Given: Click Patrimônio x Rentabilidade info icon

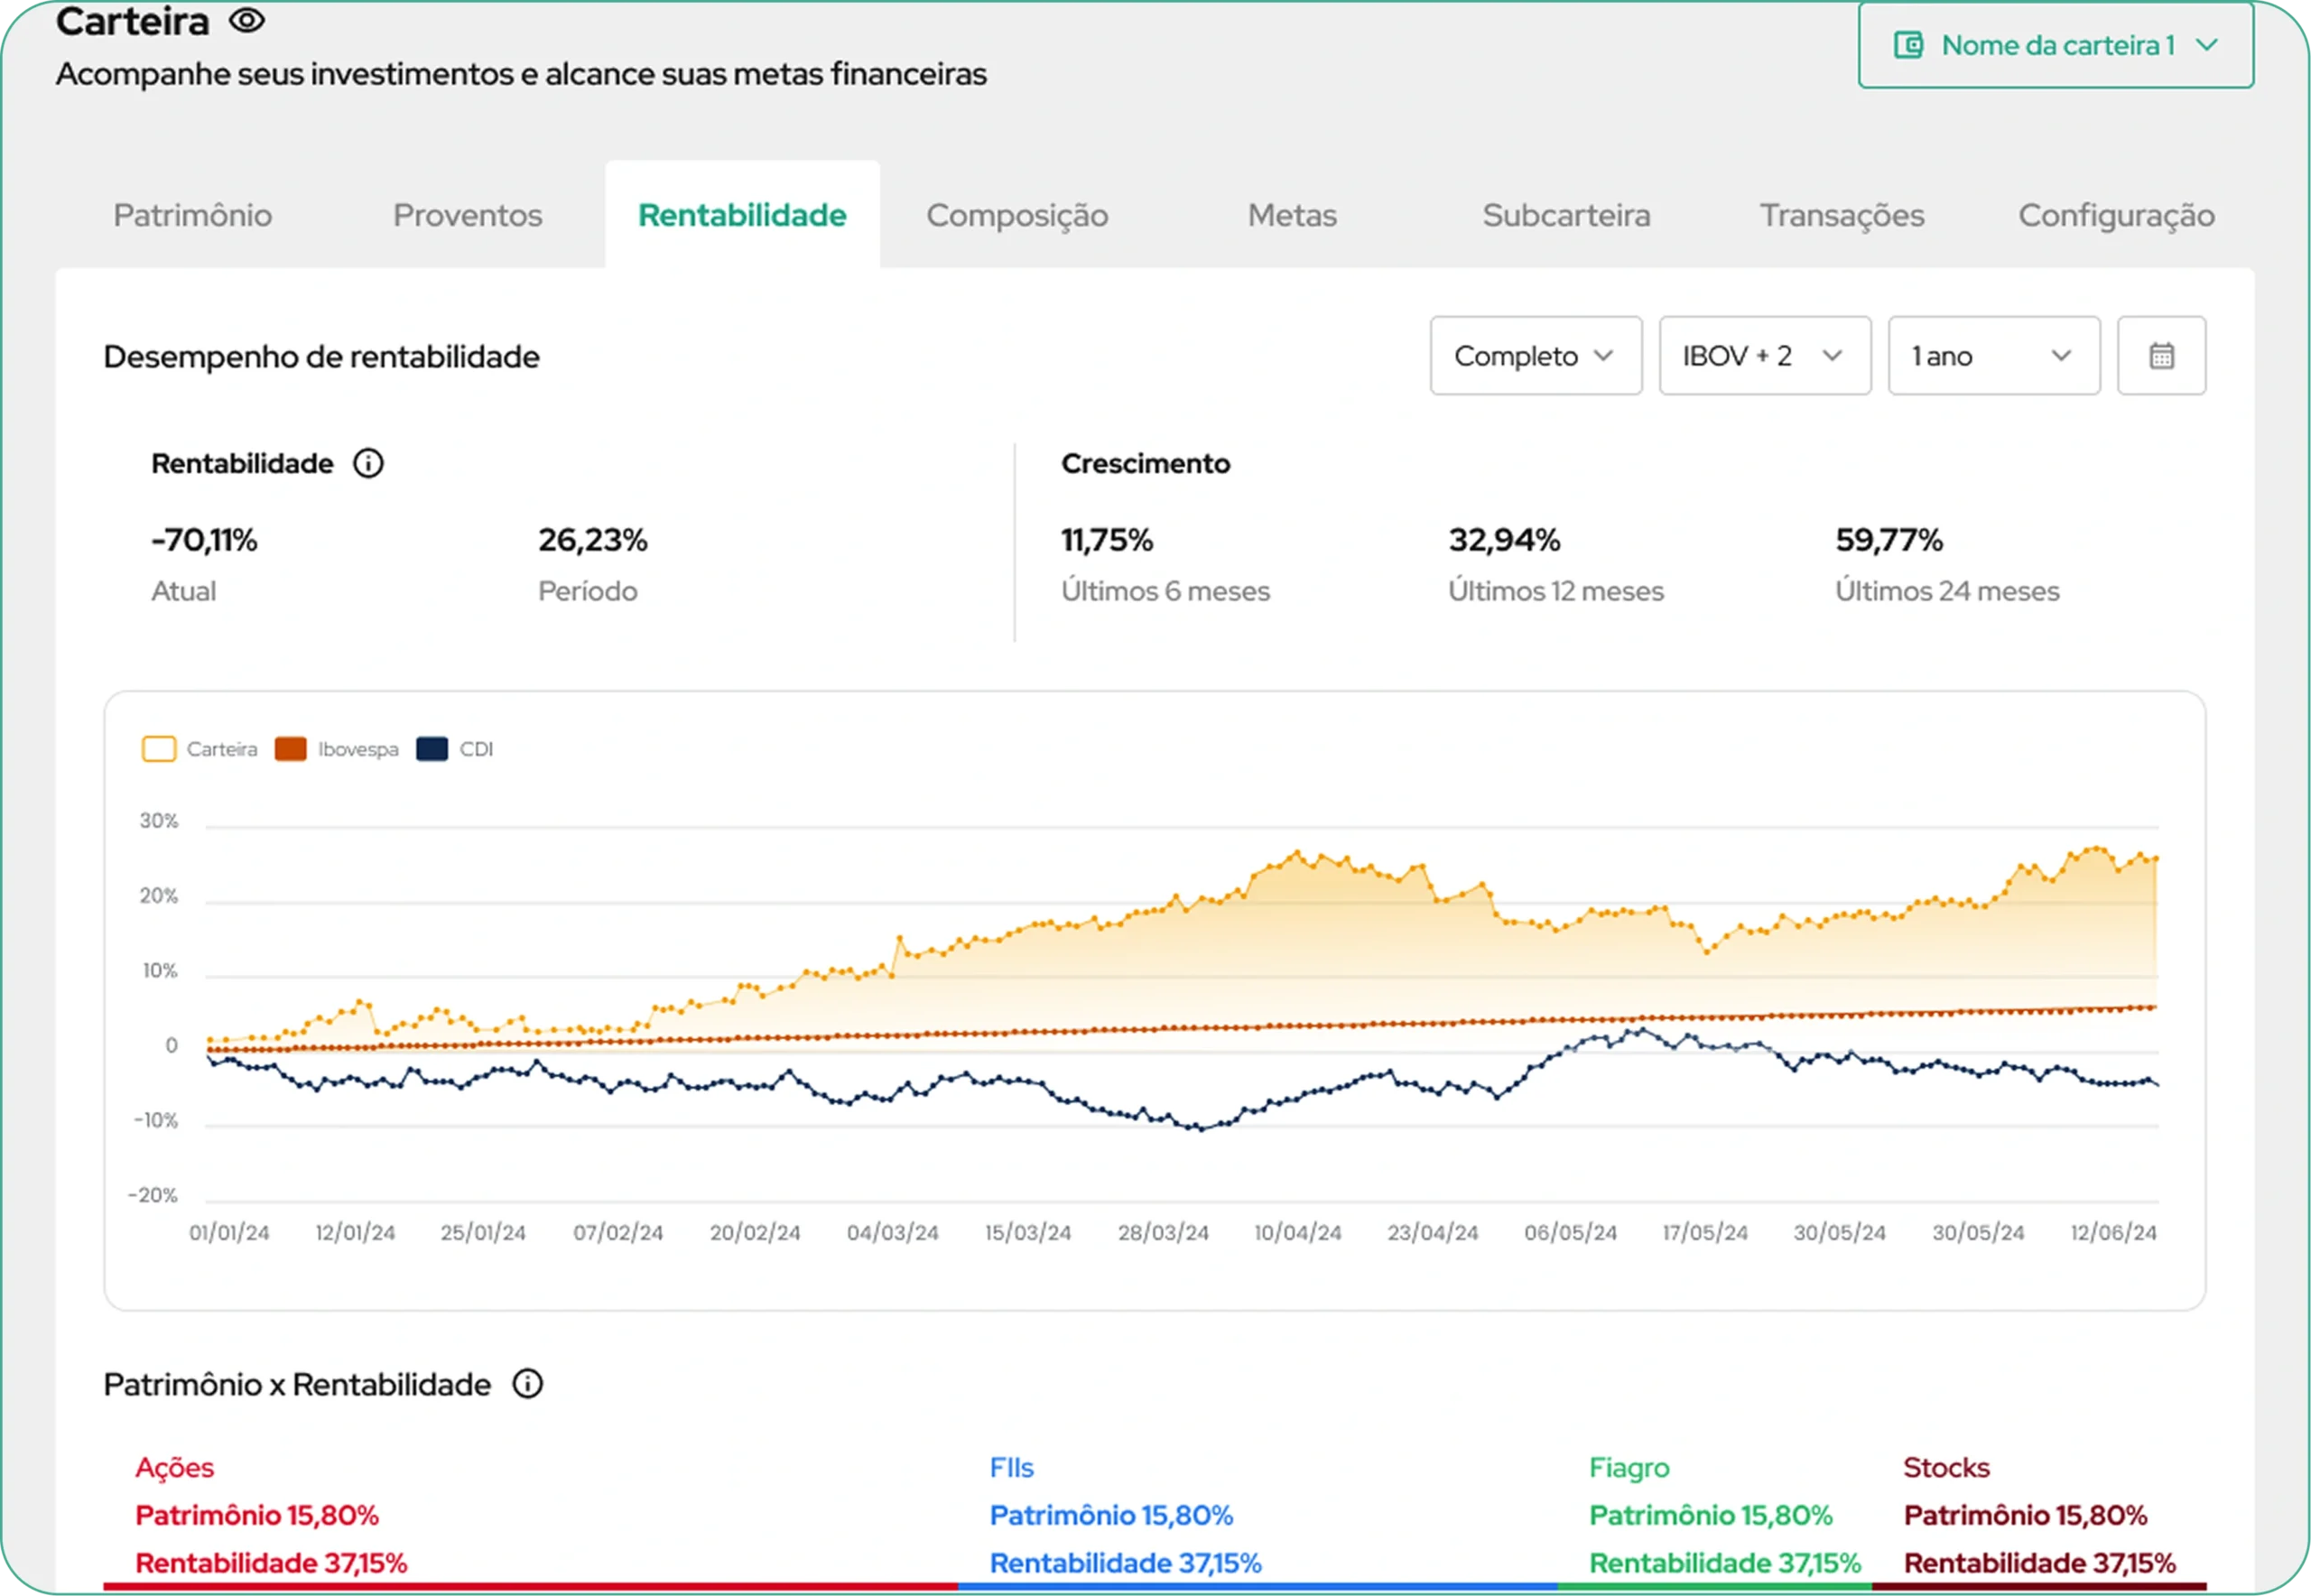Looking at the screenshot, I should [527, 1384].
